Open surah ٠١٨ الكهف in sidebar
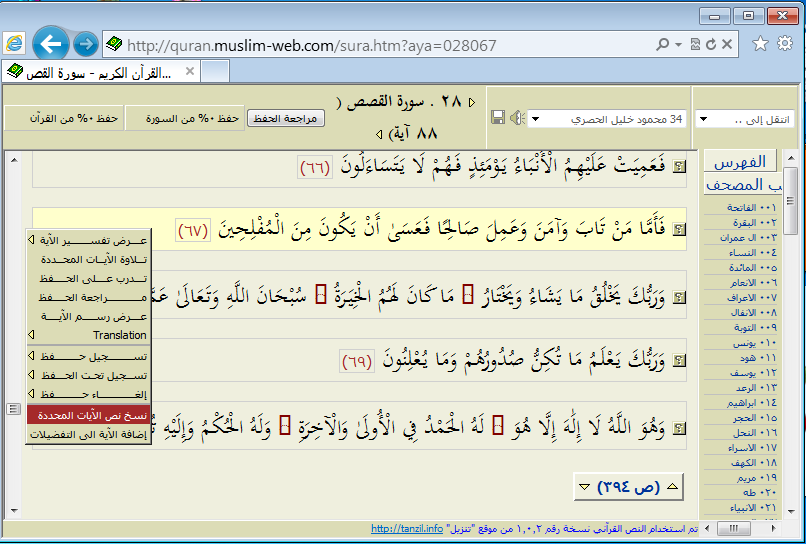The height and width of the screenshot is (544, 806). pos(753,463)
